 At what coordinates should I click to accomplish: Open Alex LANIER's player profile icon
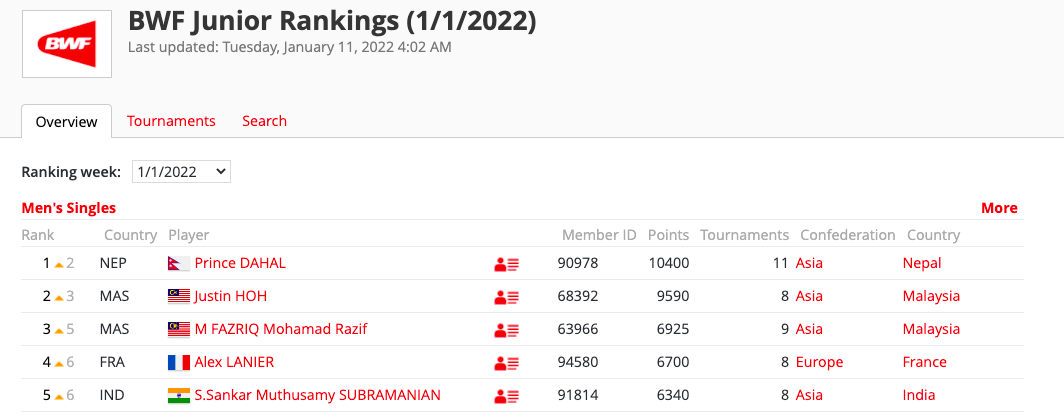(506, 363)
